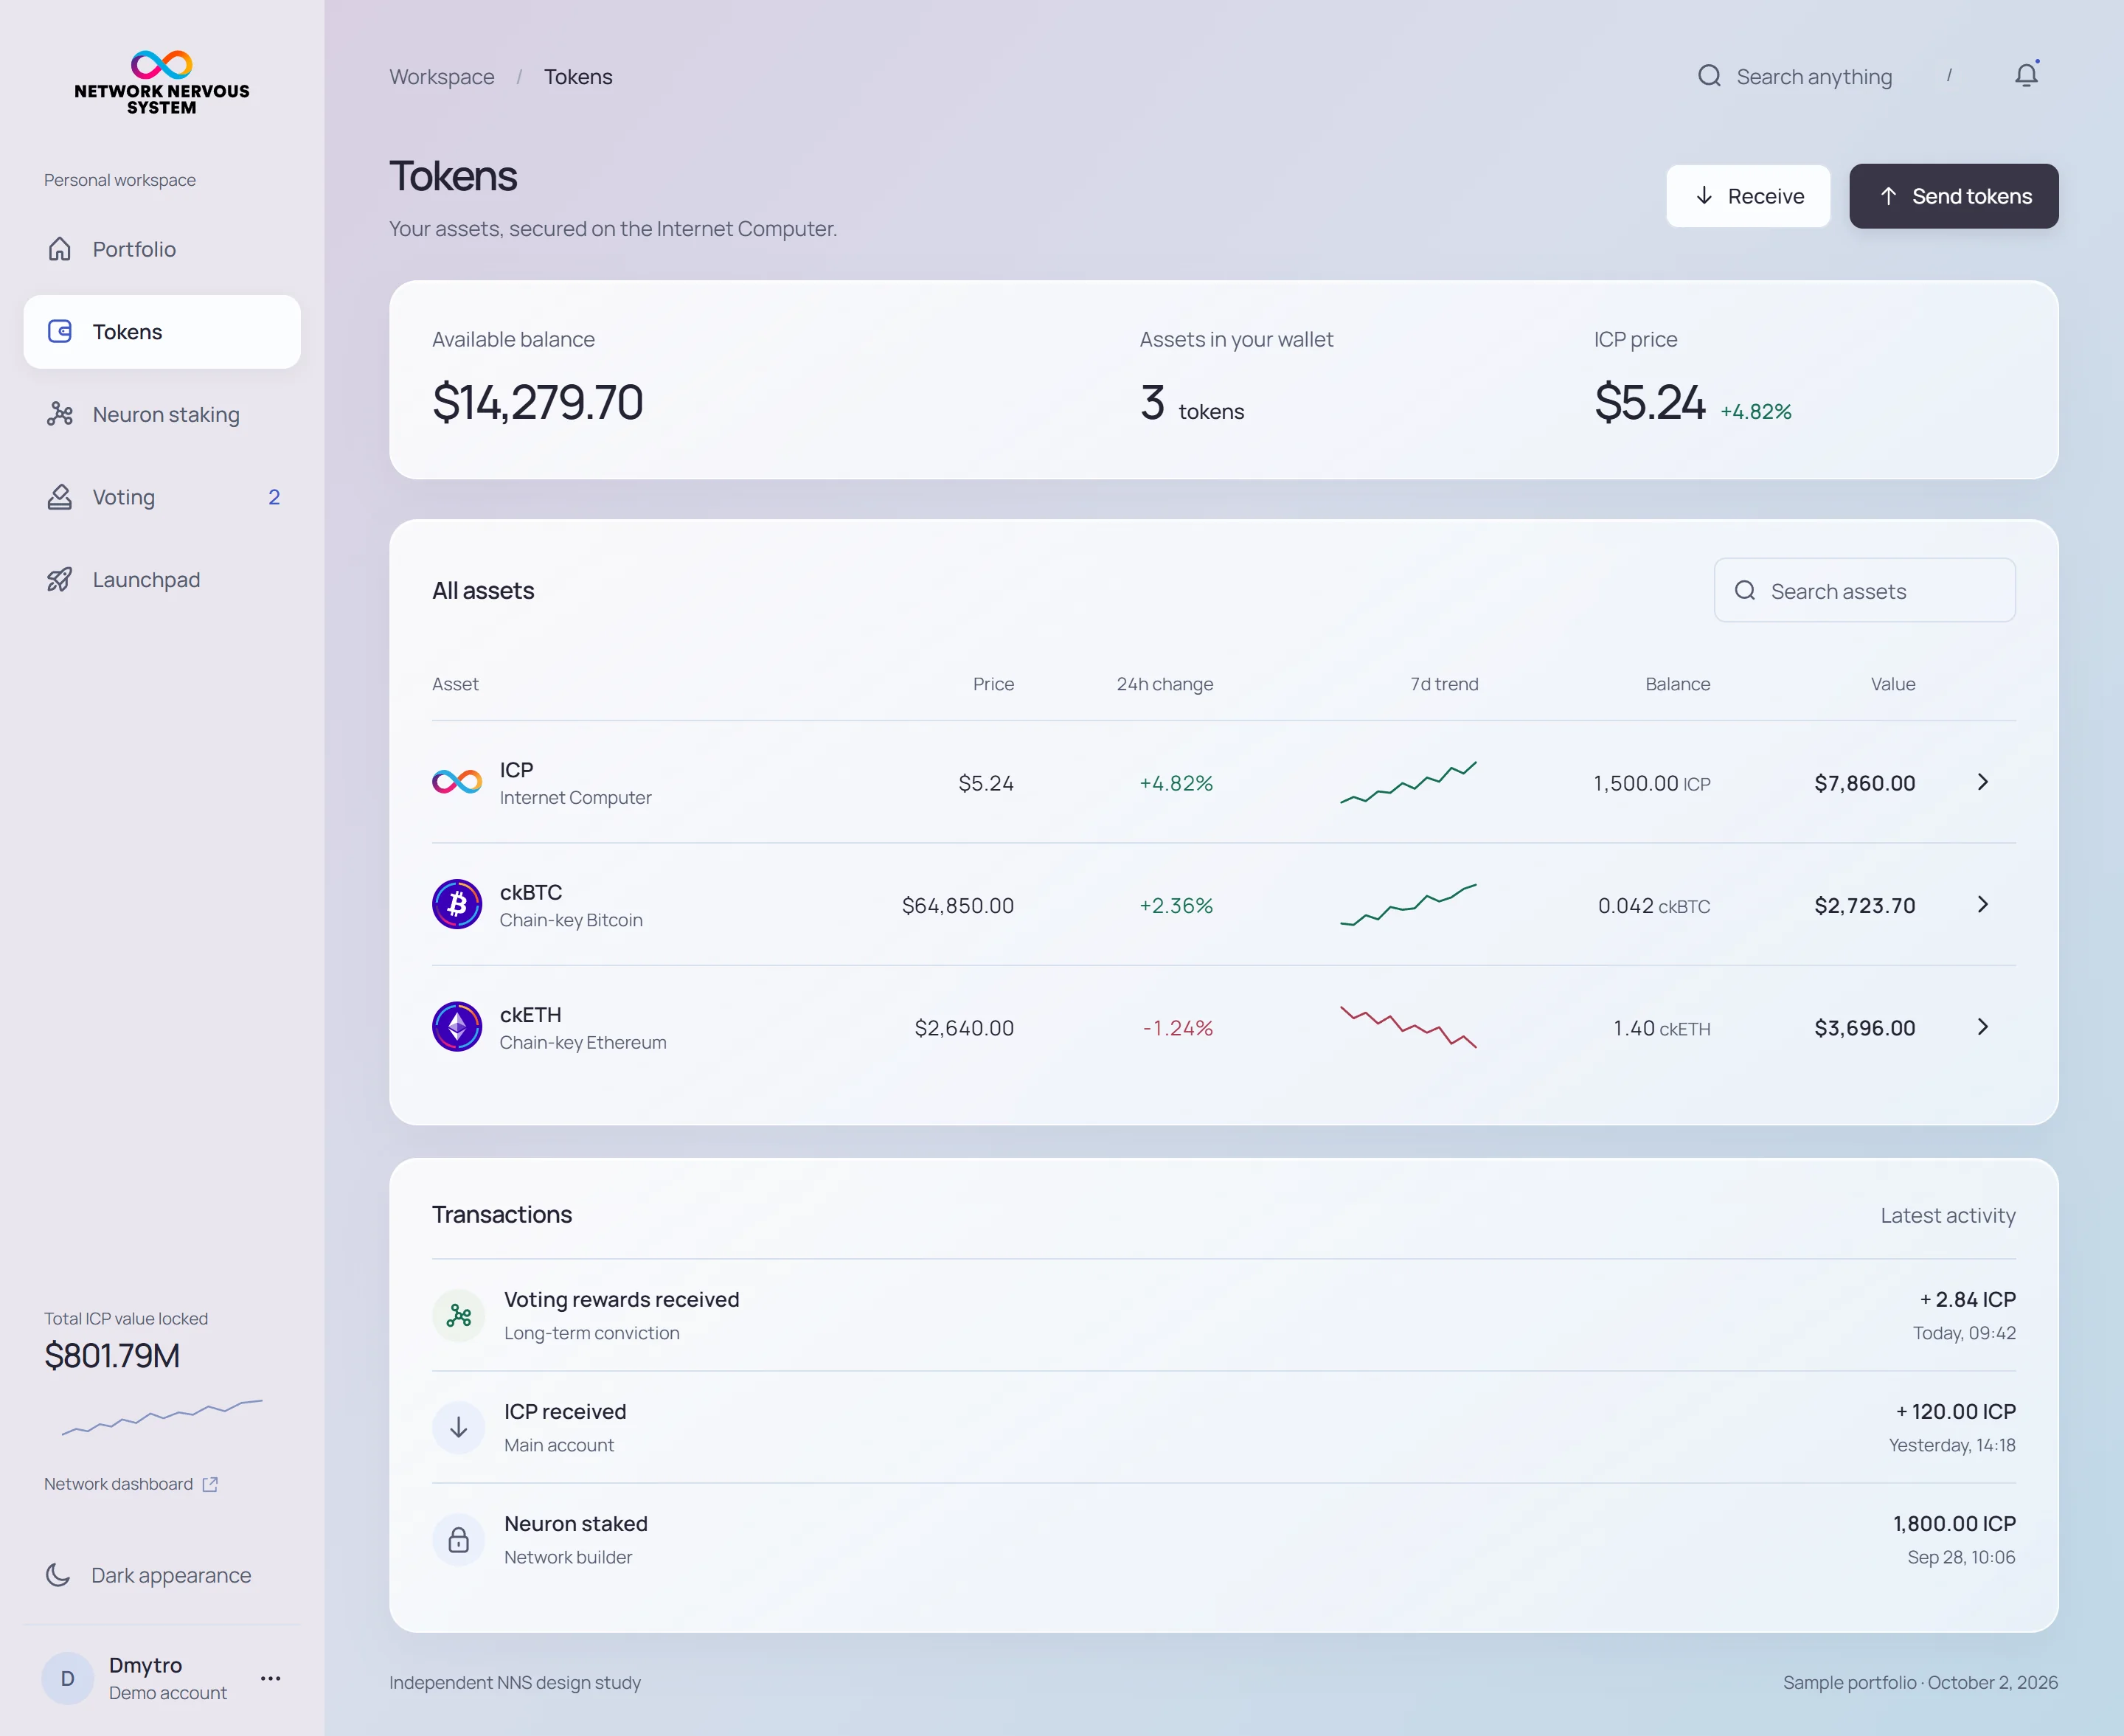Click the Portfolio home icon
Viewport: 2124px width, 1736px height.
coord(60,249)
